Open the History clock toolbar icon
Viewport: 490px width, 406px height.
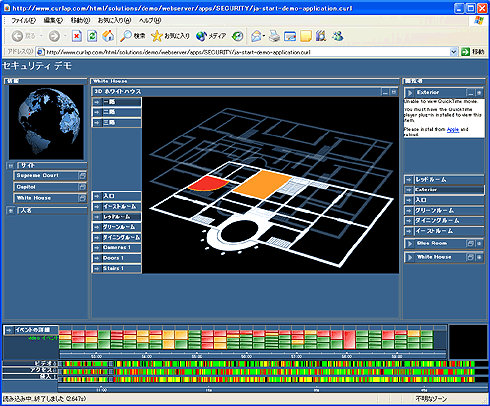pos(238,36)
